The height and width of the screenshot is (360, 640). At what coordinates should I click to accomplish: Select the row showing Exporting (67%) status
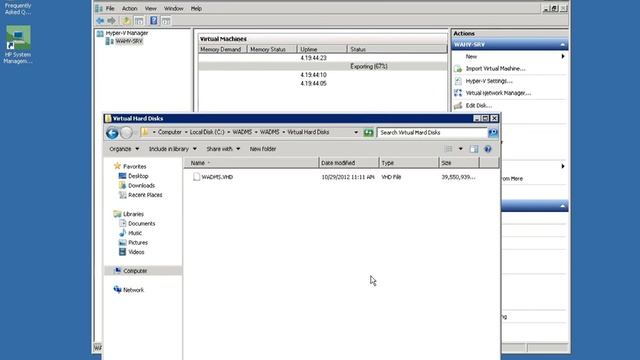[x=323, y=67]
